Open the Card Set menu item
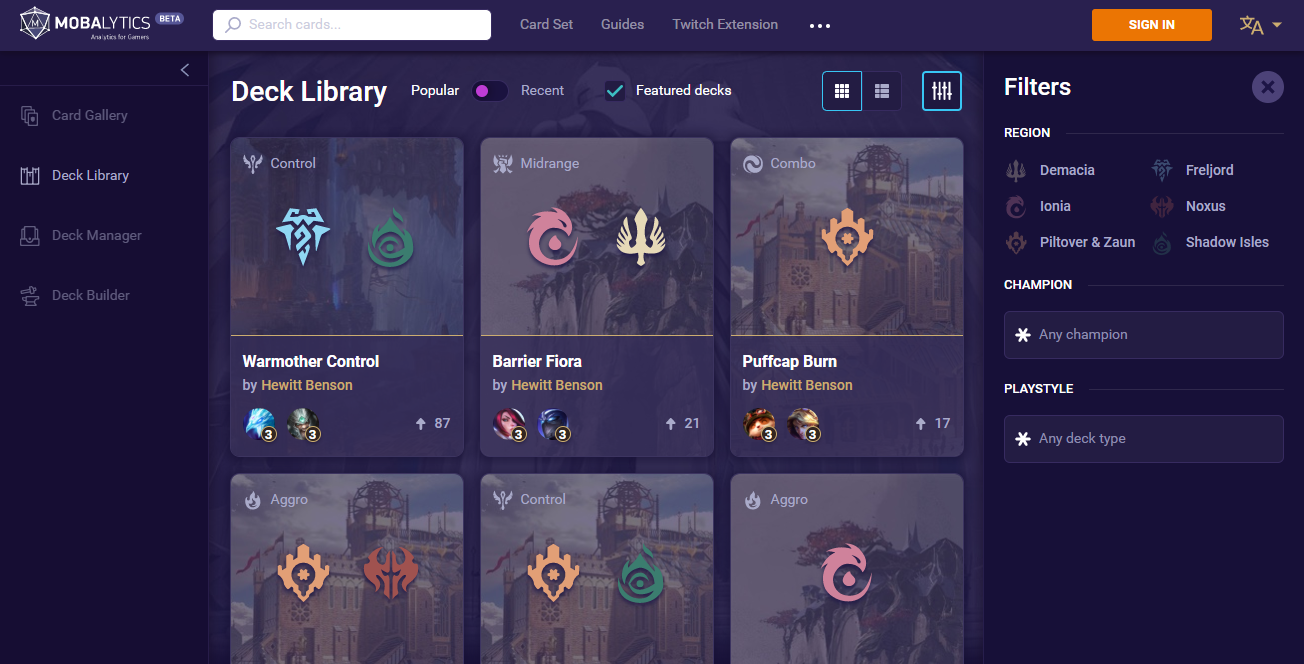 coord(547,25)
